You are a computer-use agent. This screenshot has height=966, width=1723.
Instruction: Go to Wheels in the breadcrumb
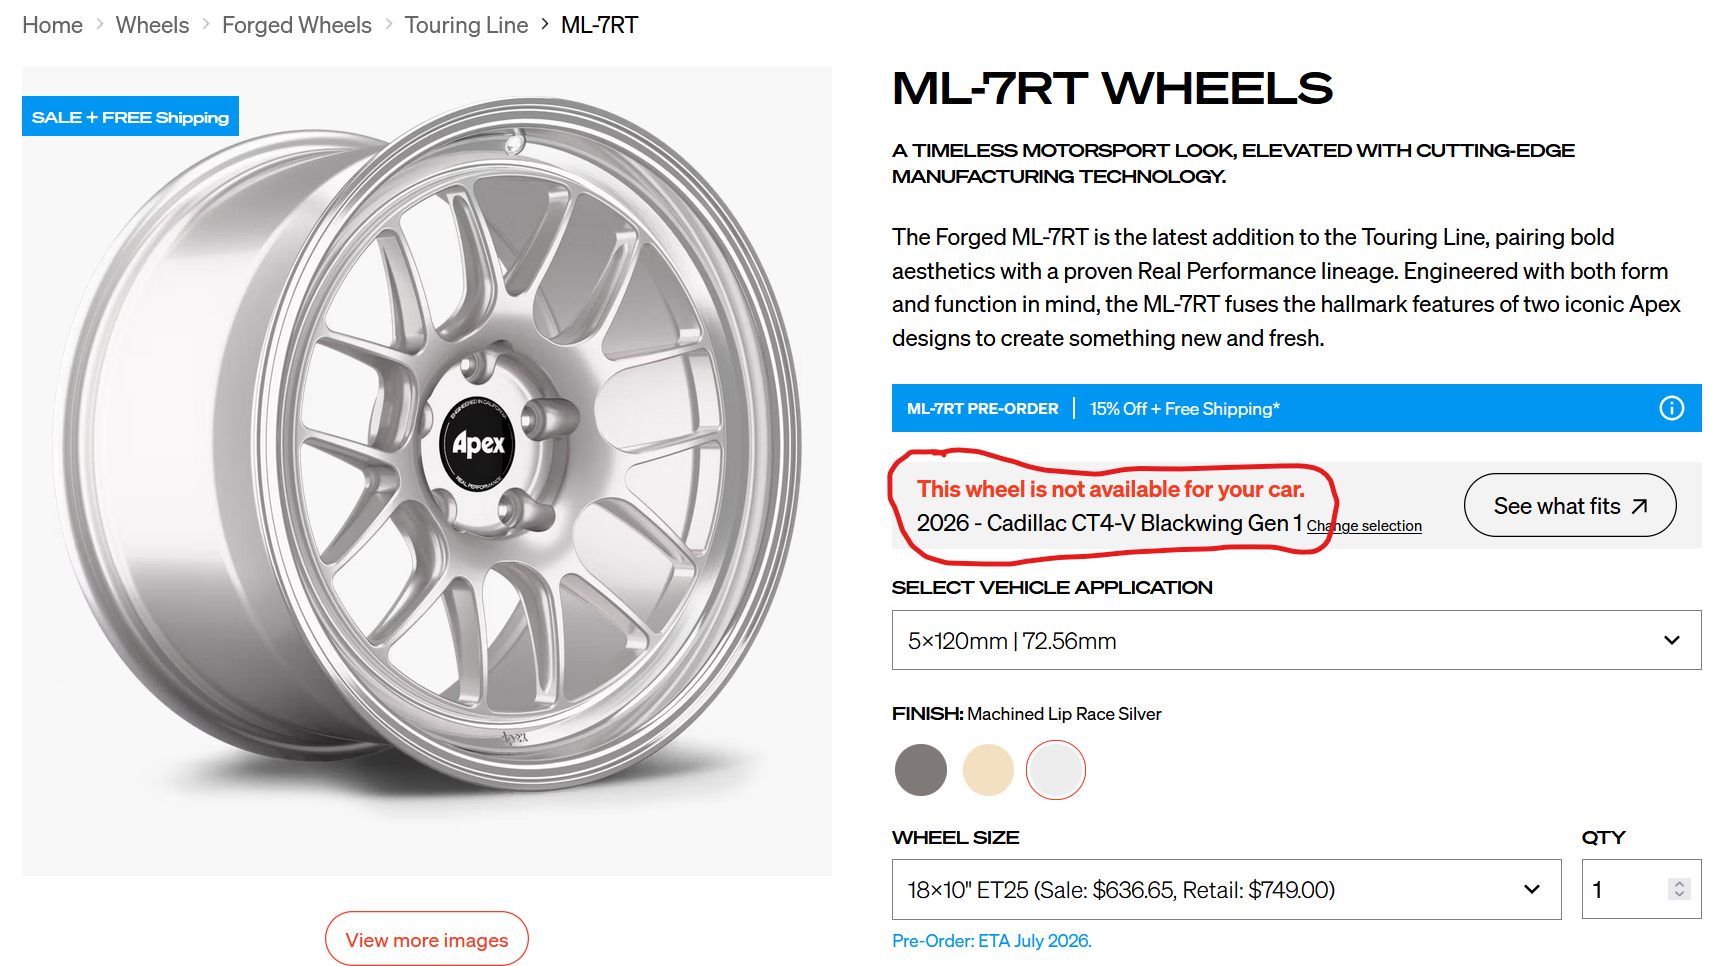152,25
